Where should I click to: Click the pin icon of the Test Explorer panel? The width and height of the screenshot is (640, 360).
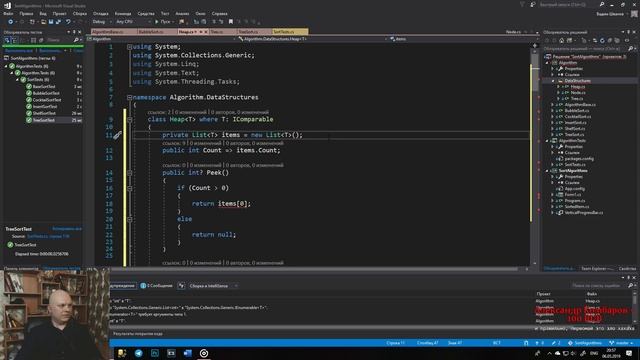(74, 32)
